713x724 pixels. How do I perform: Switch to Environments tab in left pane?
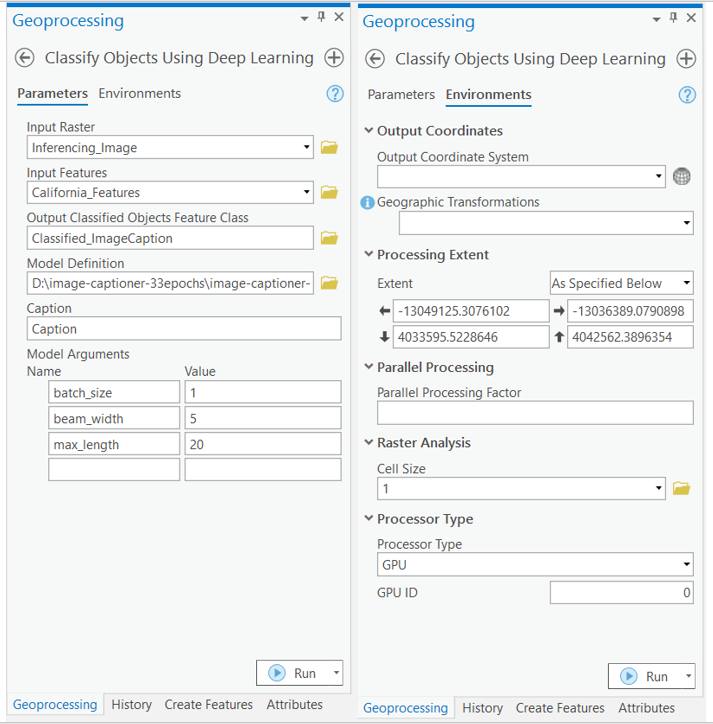click(x=140, y=94)
